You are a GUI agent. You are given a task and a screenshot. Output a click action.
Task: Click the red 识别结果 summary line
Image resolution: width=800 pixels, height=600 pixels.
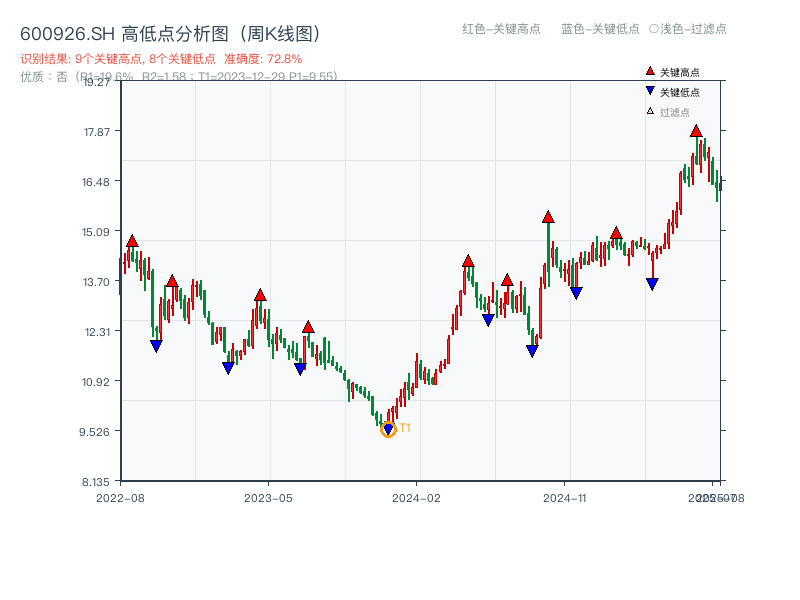pyautogui.click(x=161, y=59)
